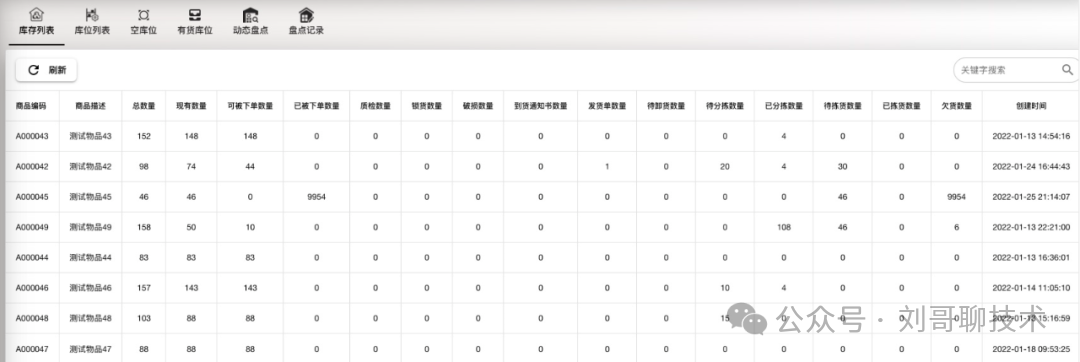Screen dimensions: 1080x362
Task: Click the 已分拣数量 value 108
Action: pyautogui.click(x=784, y=227)
